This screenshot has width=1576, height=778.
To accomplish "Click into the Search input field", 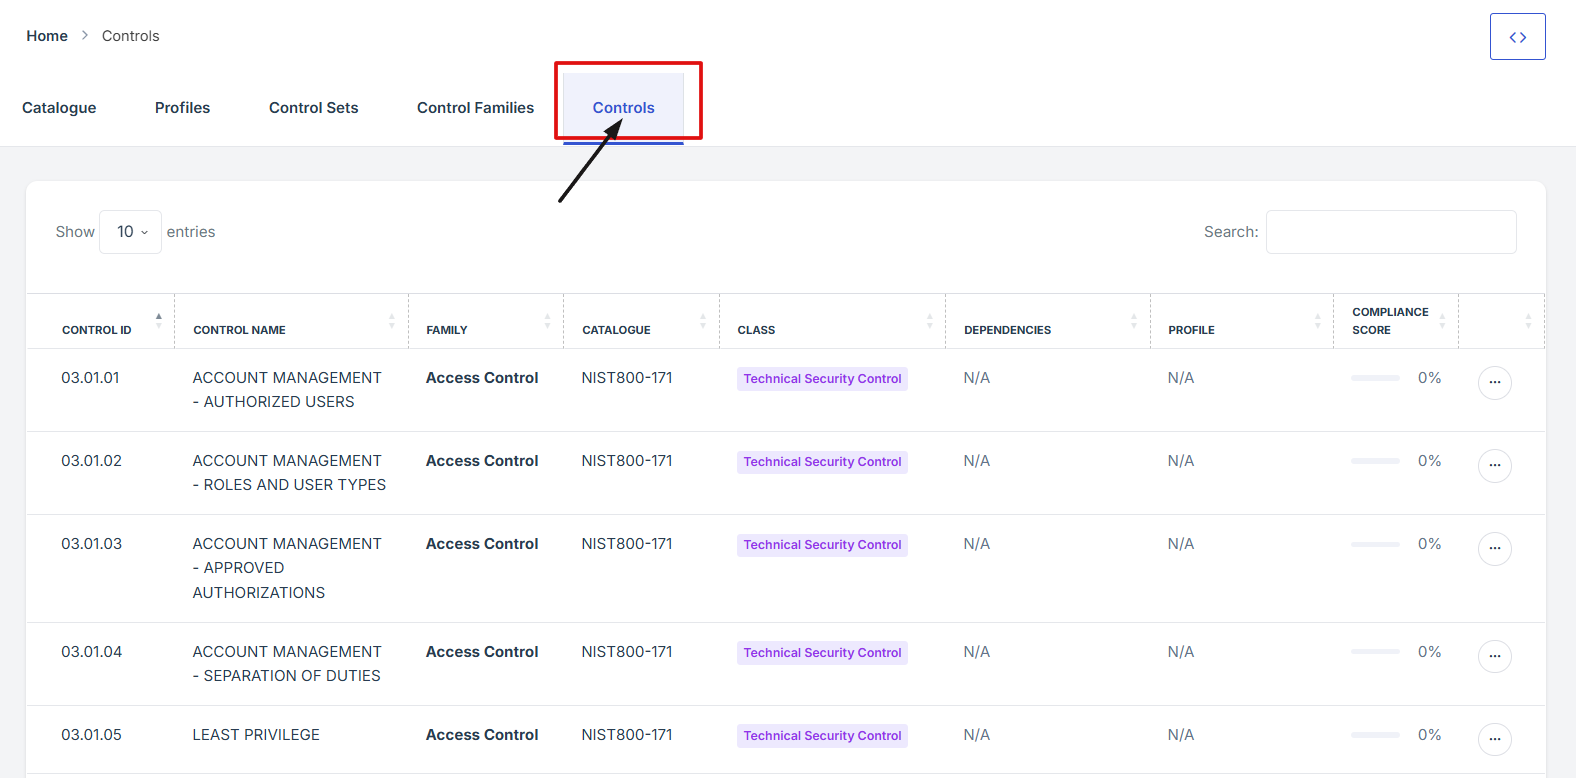I will (x=1390, y=232).
